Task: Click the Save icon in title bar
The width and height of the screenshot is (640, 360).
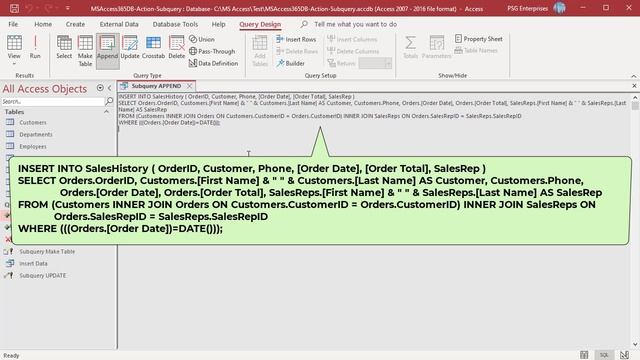Action: [14, 8]
